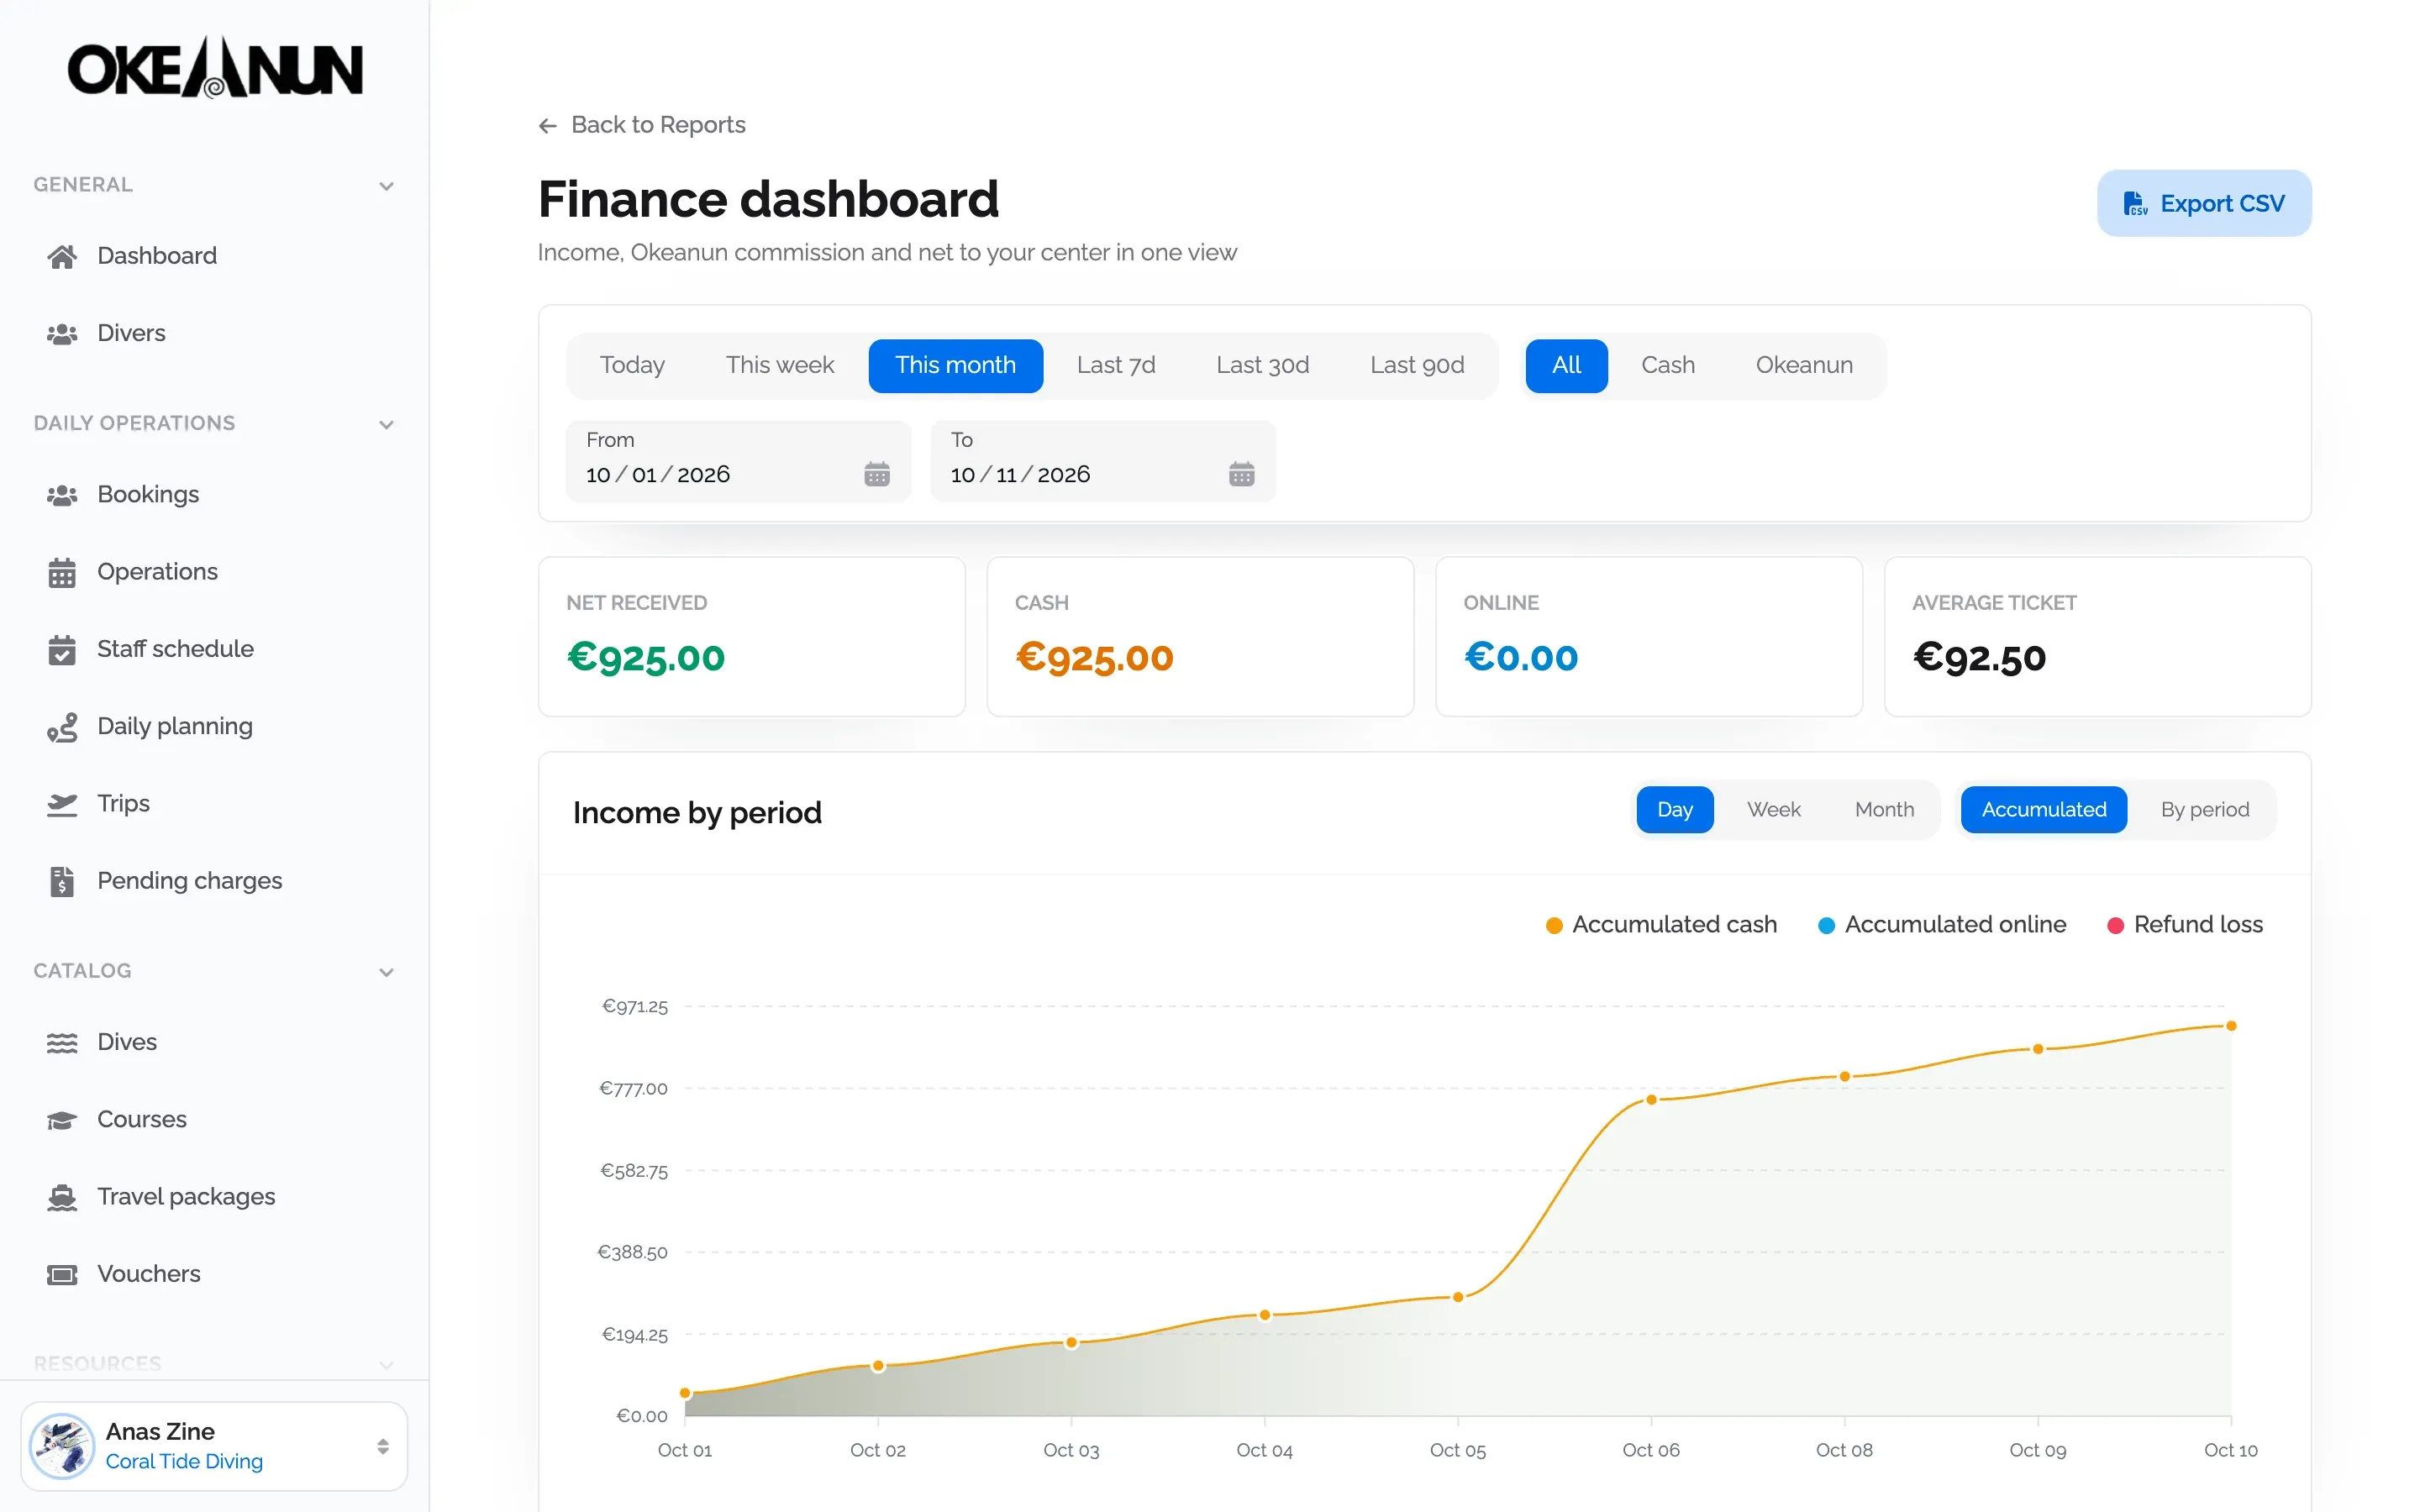Click the Net Received €925.00 value
Screen dimensions: 2420x1512
coord(646,658)
